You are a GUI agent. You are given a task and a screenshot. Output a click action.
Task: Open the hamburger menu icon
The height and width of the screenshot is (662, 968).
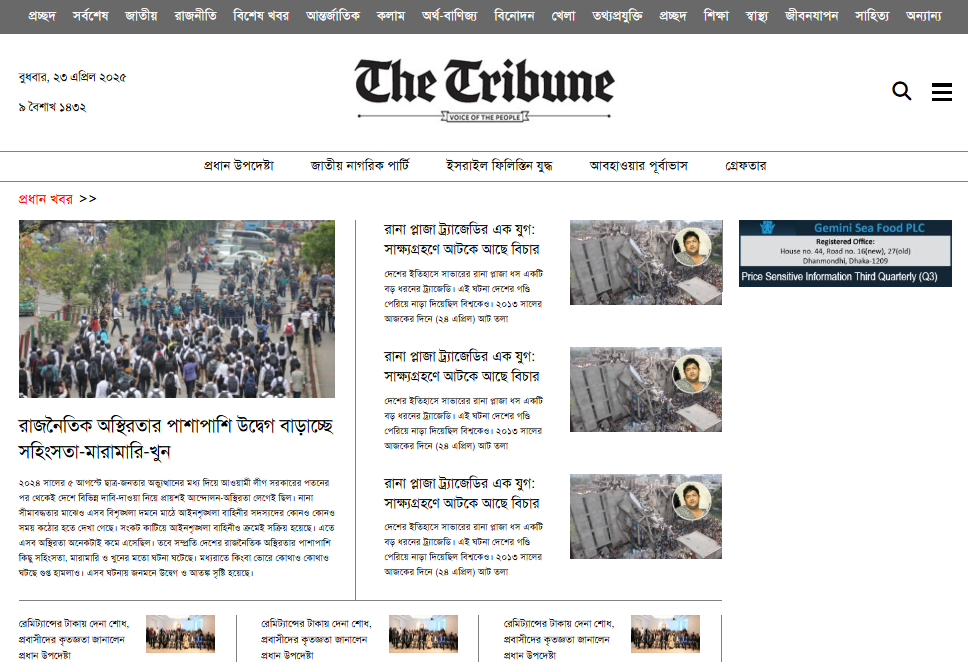coord(941,92)
